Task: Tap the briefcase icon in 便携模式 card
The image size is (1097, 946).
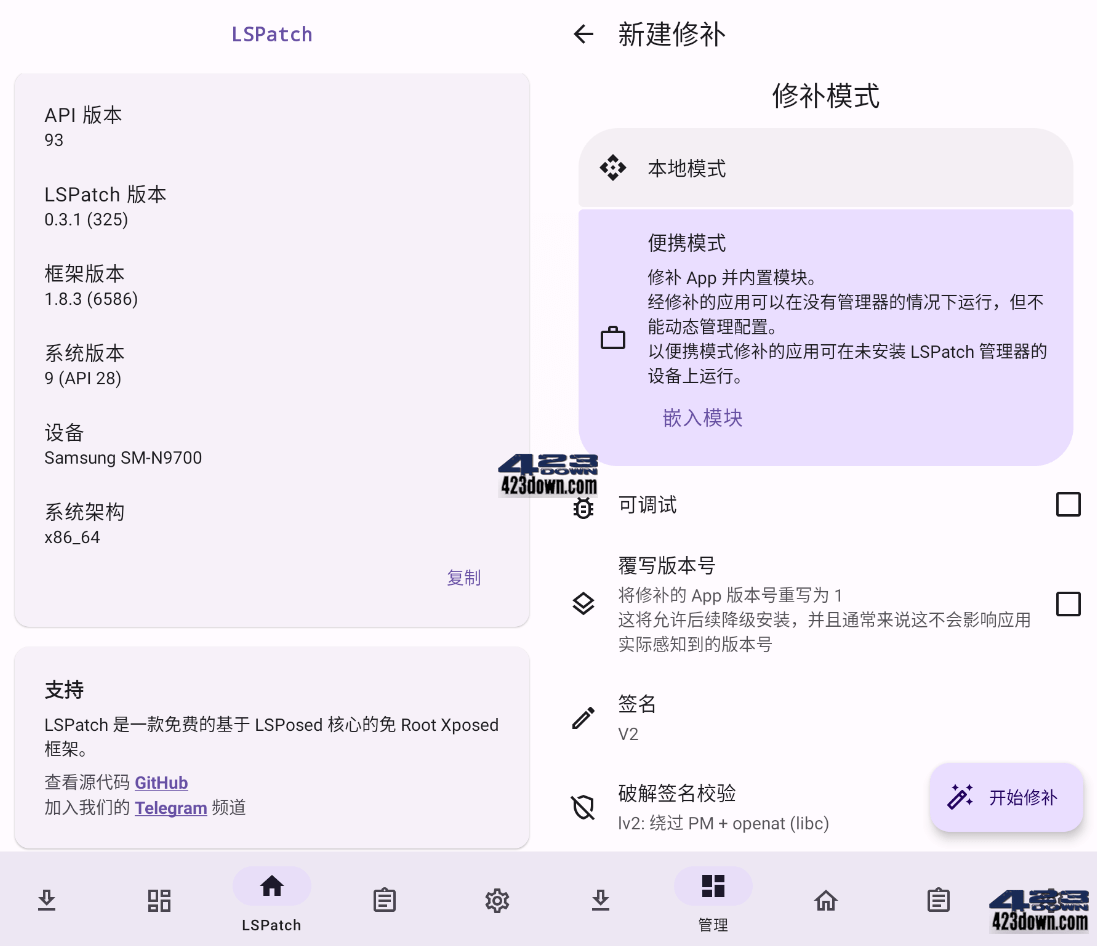Action: click(x=613, y=337)
